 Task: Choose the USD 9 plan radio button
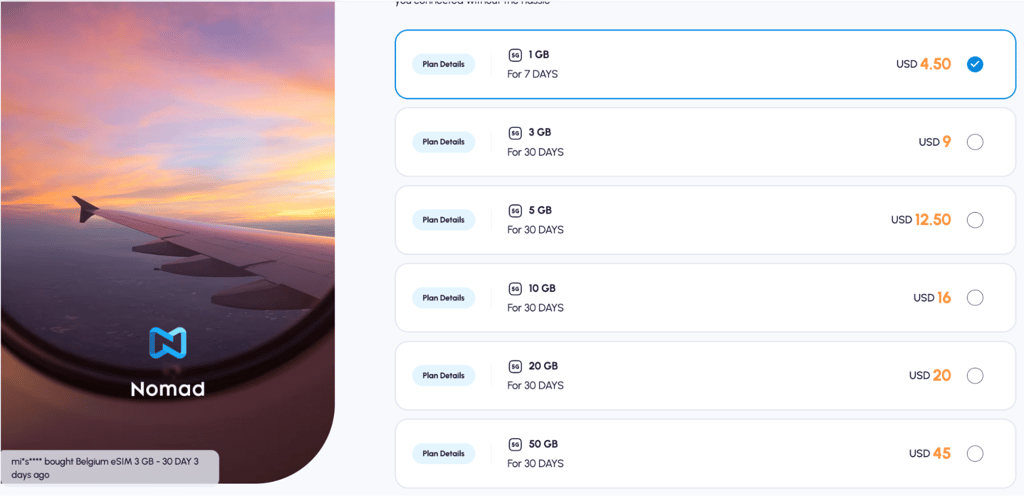click(974, 142)
